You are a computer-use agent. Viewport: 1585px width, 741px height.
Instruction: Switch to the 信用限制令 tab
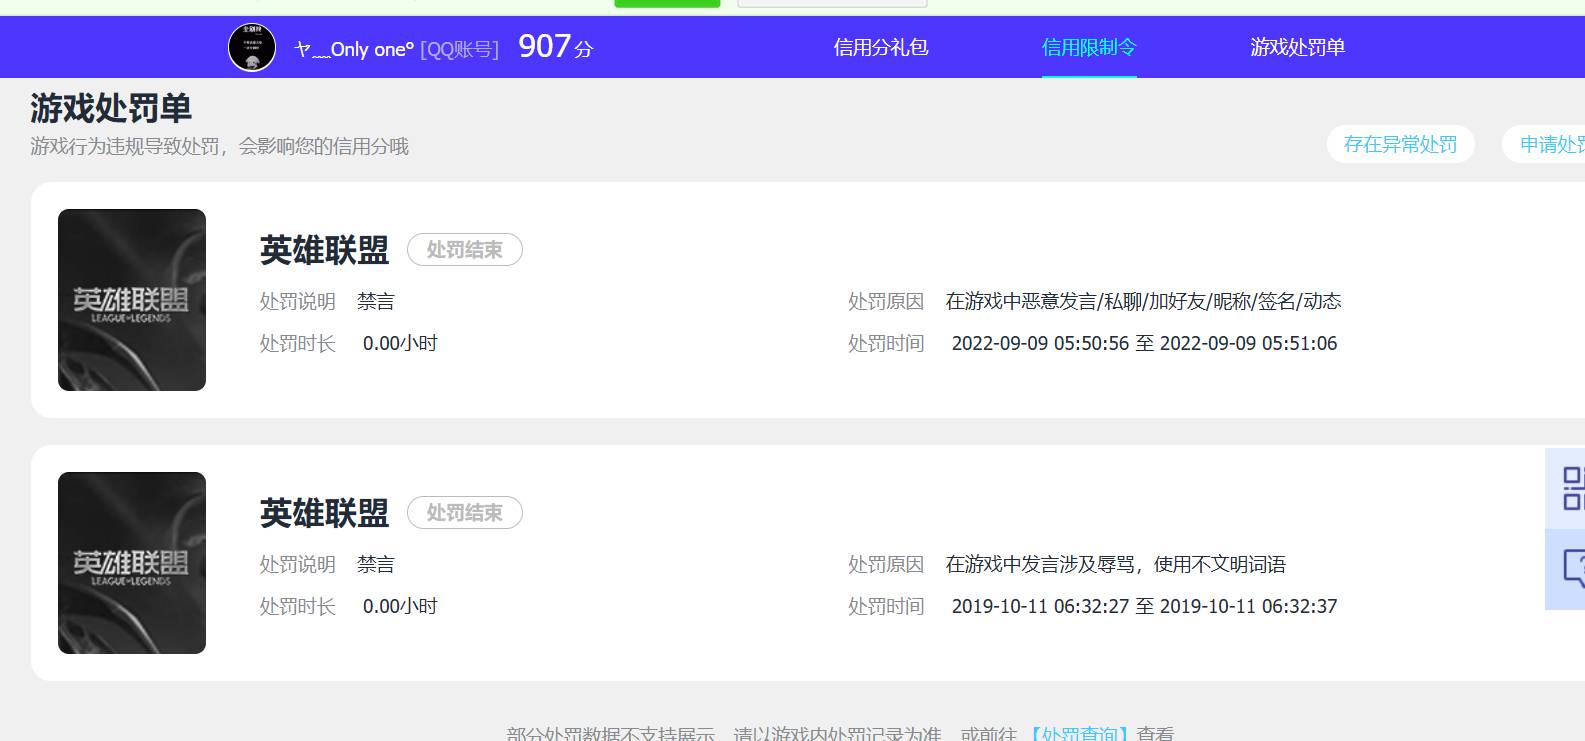click(1089, 47)
